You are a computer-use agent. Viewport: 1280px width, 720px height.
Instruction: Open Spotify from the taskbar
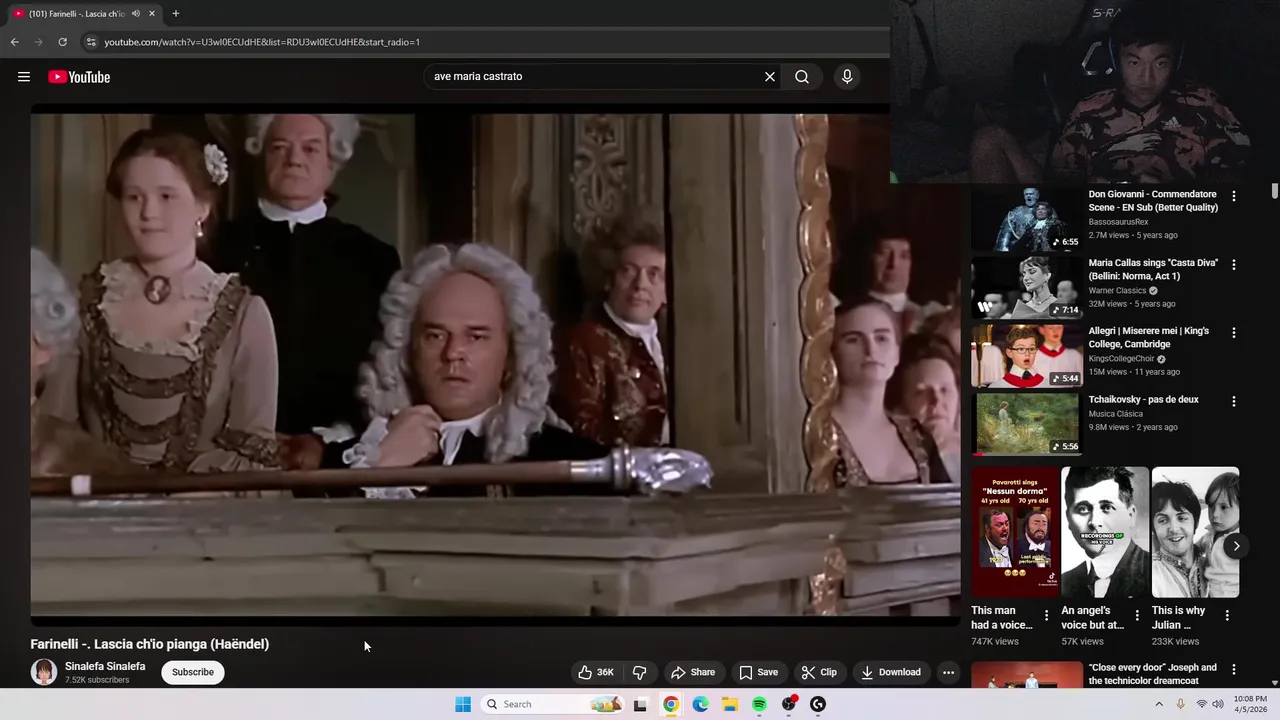(x=759, y=704)
